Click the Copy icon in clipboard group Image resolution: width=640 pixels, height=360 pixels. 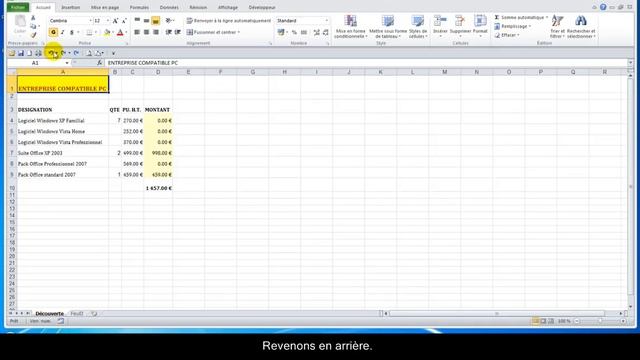point(33,27)
